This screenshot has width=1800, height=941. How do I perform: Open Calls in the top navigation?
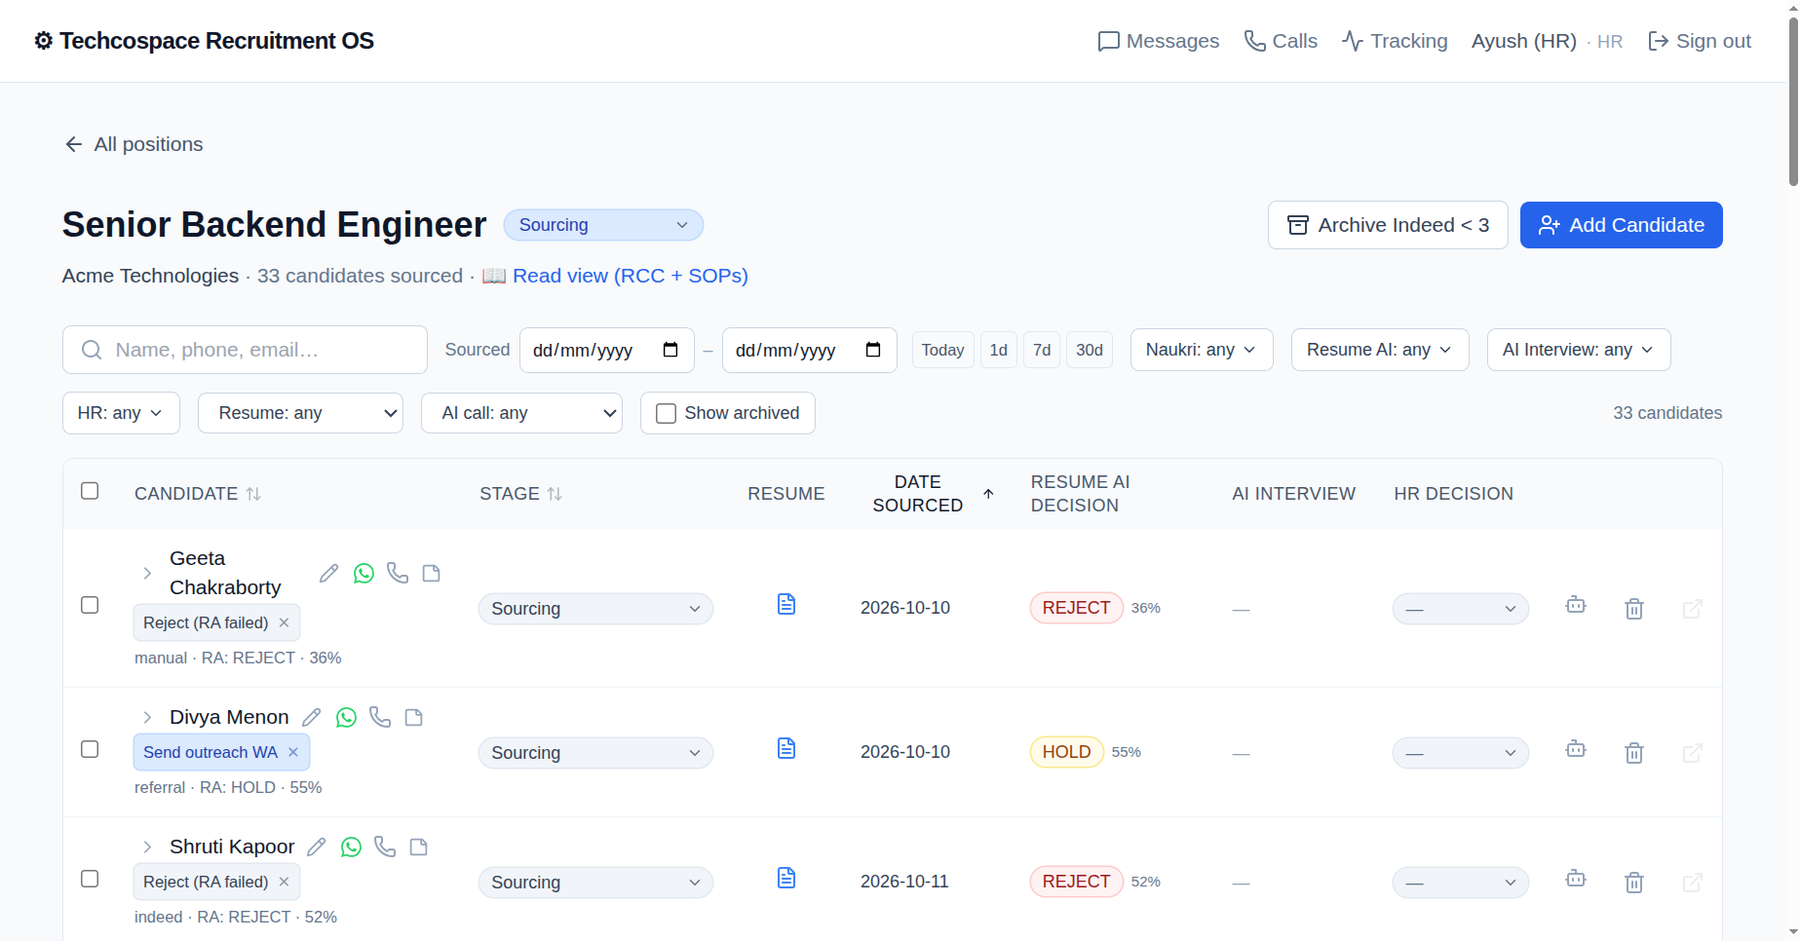pos(1281,41)
